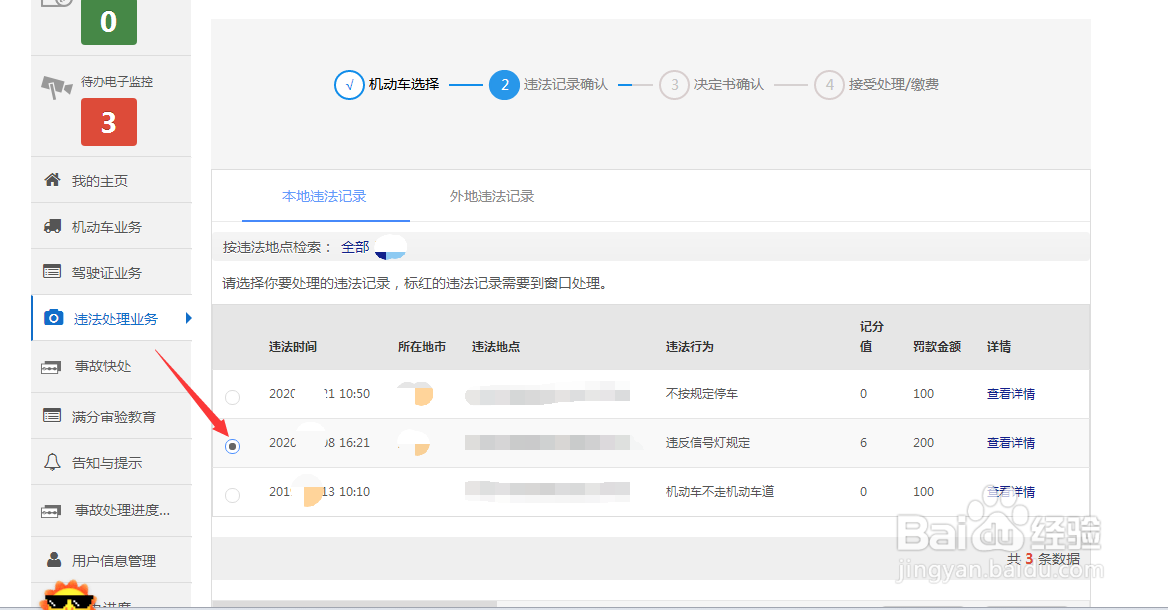
Task: Click the red 3 pending notification badge
Action: pos(108,122)
